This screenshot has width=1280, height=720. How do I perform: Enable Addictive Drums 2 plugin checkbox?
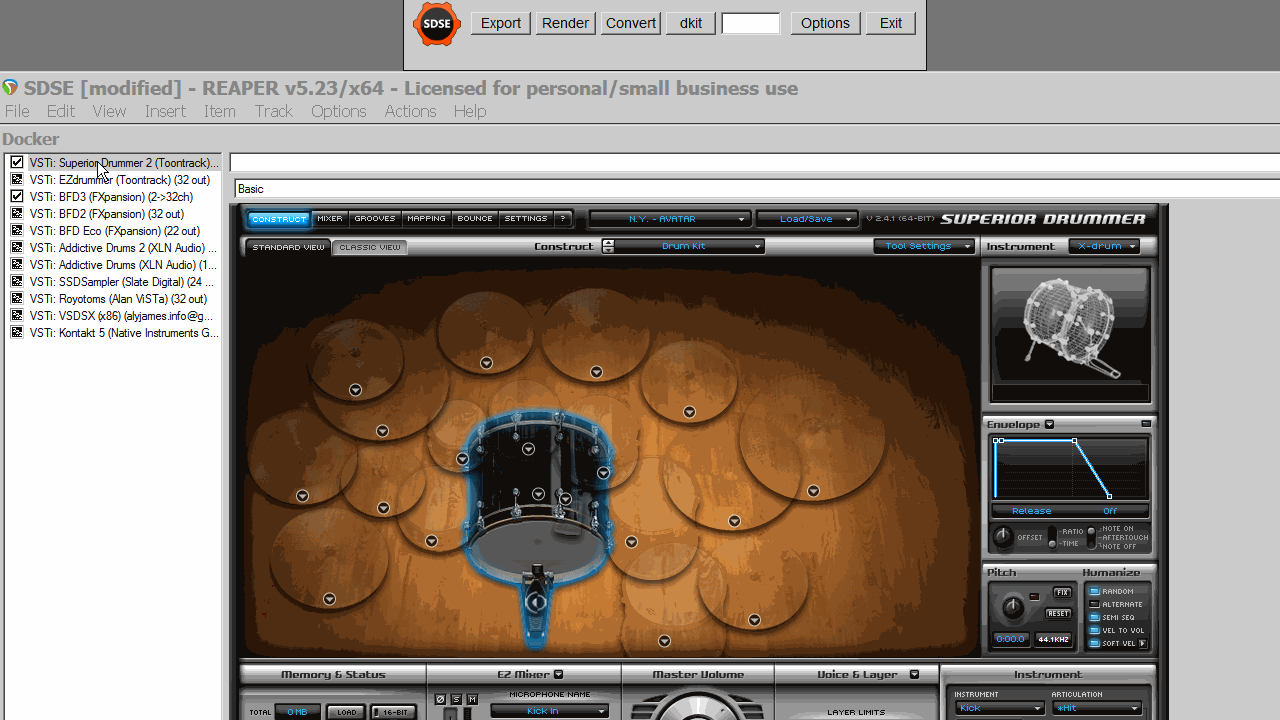pyautogui.click(x=17, y=248)
